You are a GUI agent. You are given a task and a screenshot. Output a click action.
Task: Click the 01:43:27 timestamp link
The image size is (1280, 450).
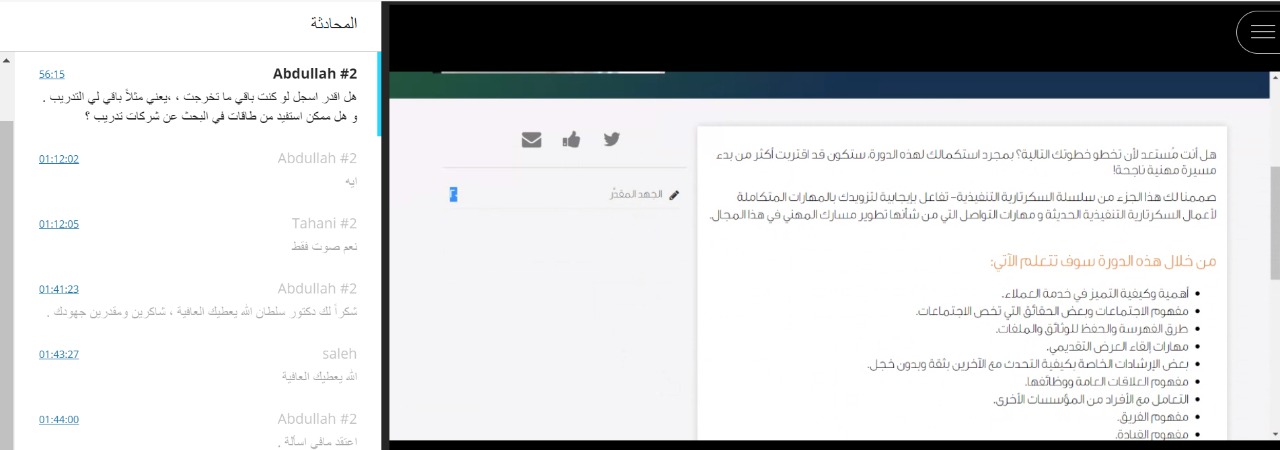59,354
